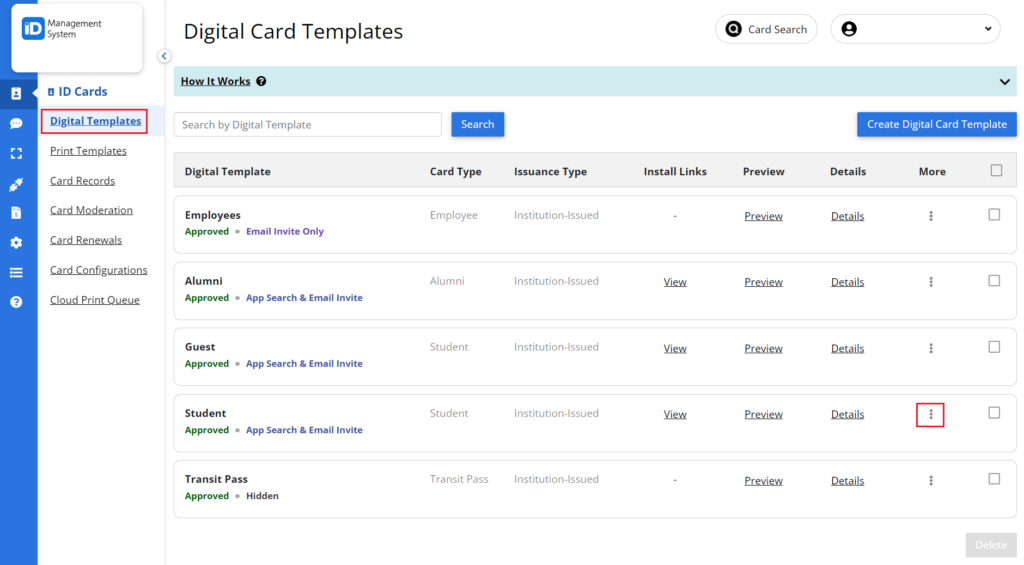This screenshot has height=565, width=1024.
Task: Open the help question mark sidebar icon
Action: click(16, 302)
